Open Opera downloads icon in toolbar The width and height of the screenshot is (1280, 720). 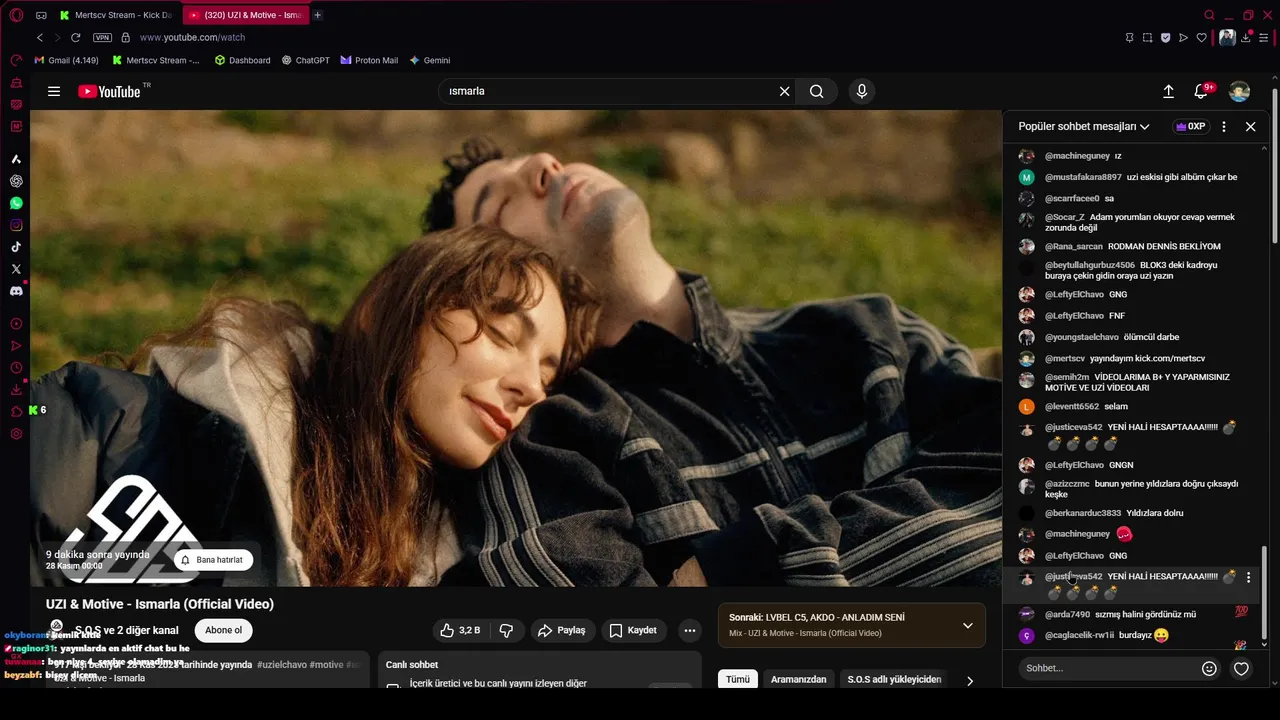1246,37
